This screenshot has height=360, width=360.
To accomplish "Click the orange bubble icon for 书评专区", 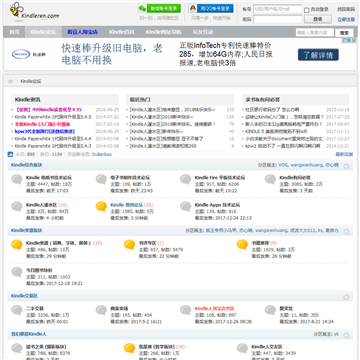I will coord(129,245).
